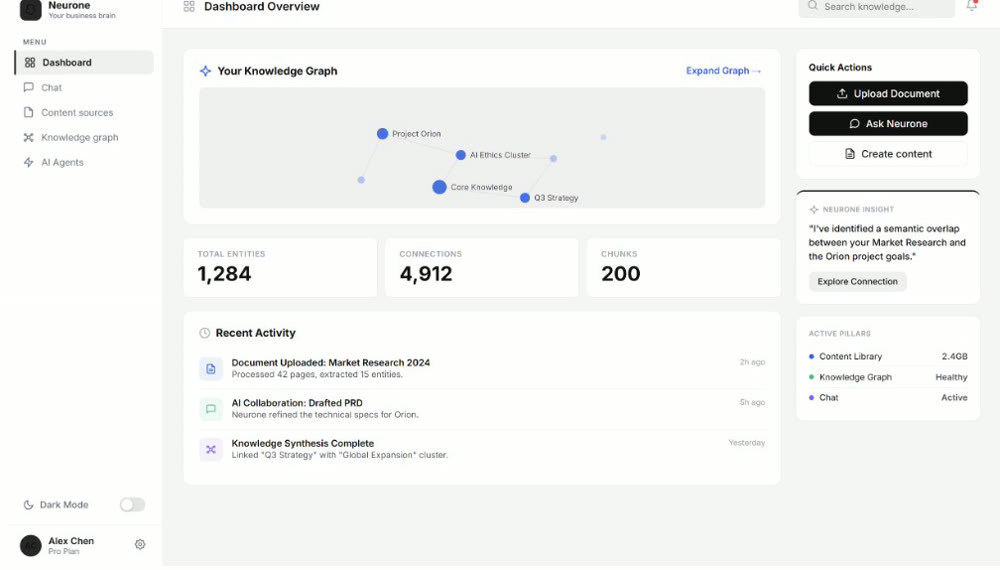The image size is (1000, 570).
Task: Click the Upload Document button
Action: pos(888,93)
